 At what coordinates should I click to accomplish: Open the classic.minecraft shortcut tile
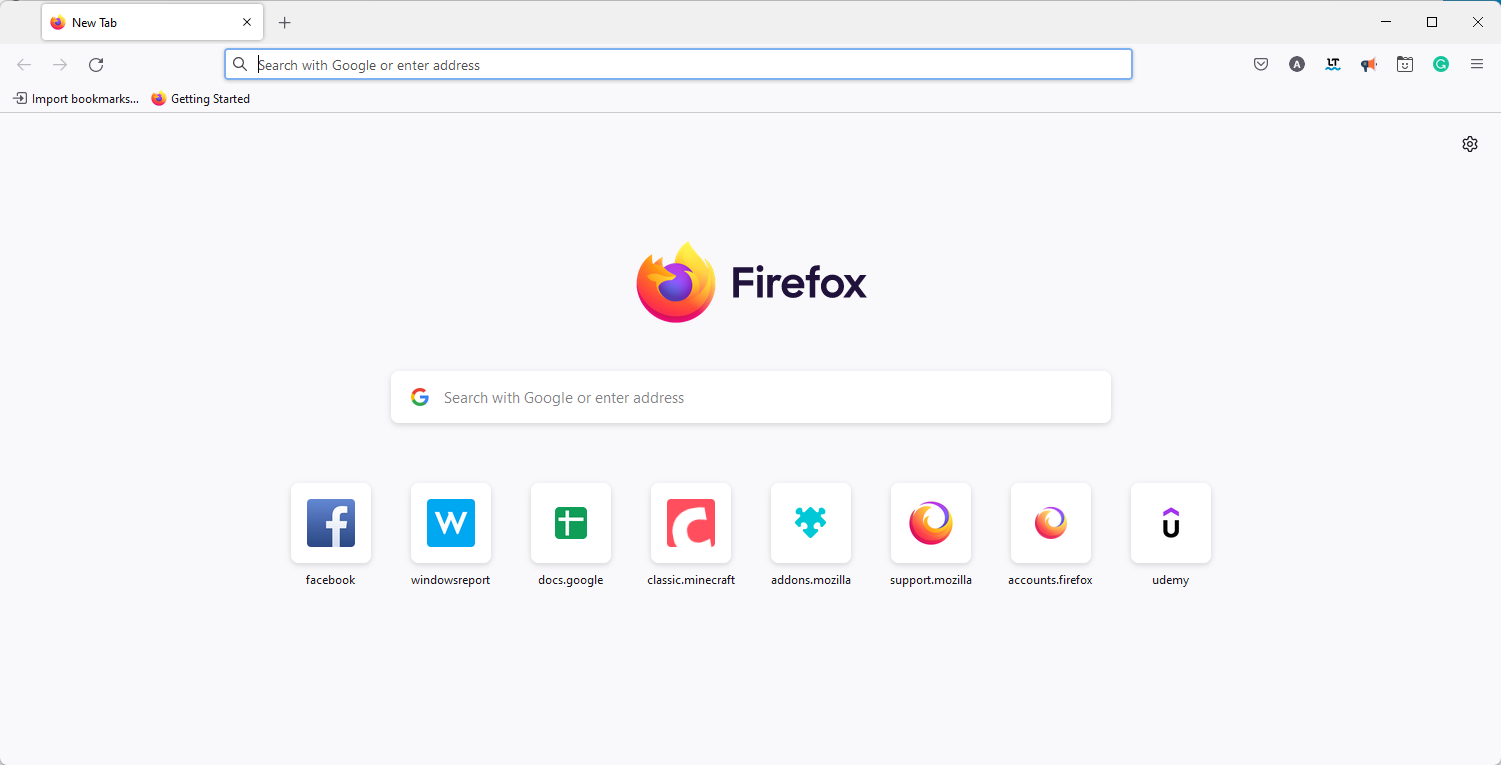point(691,523)
